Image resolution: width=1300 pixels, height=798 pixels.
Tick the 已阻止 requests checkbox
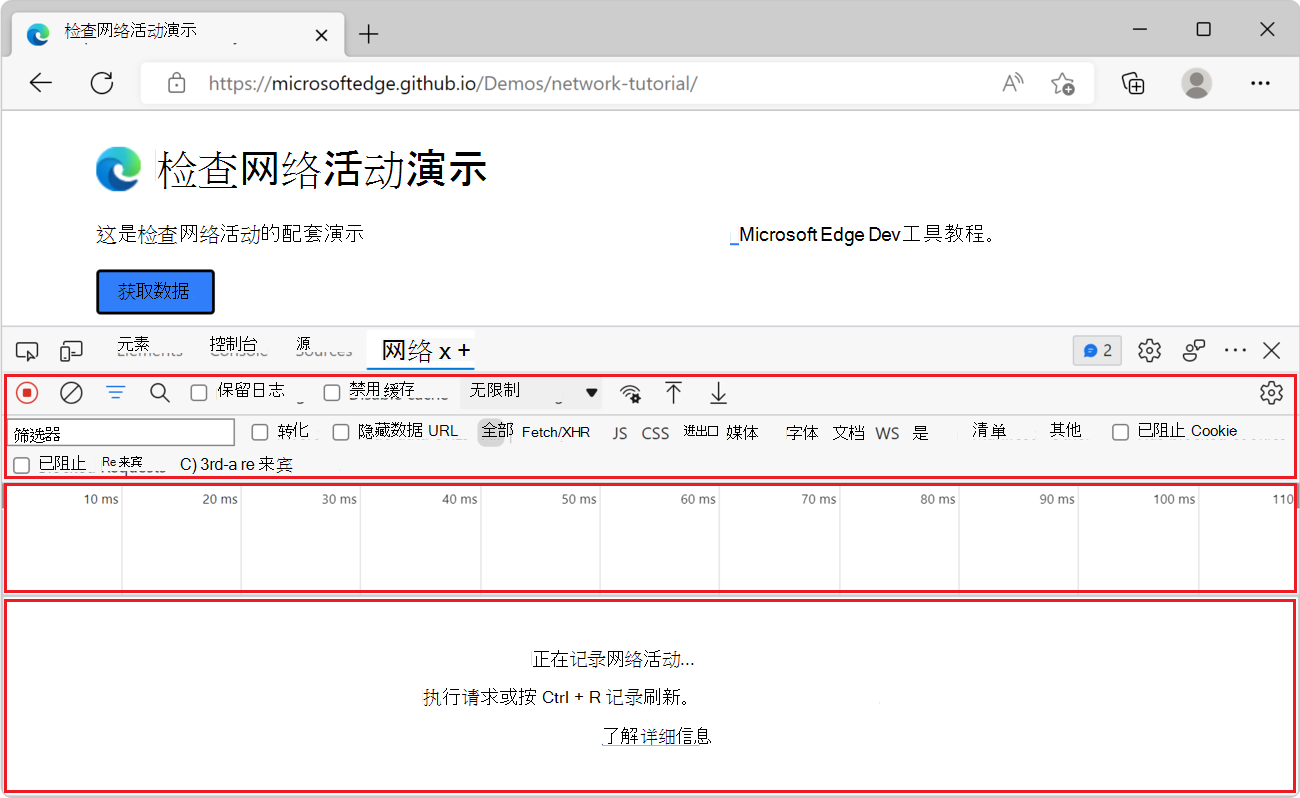pos(22,465)
